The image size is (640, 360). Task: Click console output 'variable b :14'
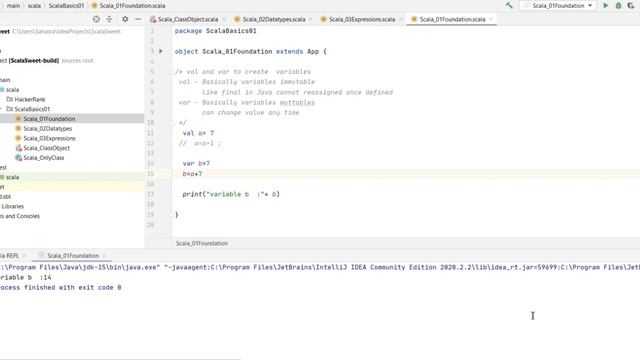[x=26, y=278]
